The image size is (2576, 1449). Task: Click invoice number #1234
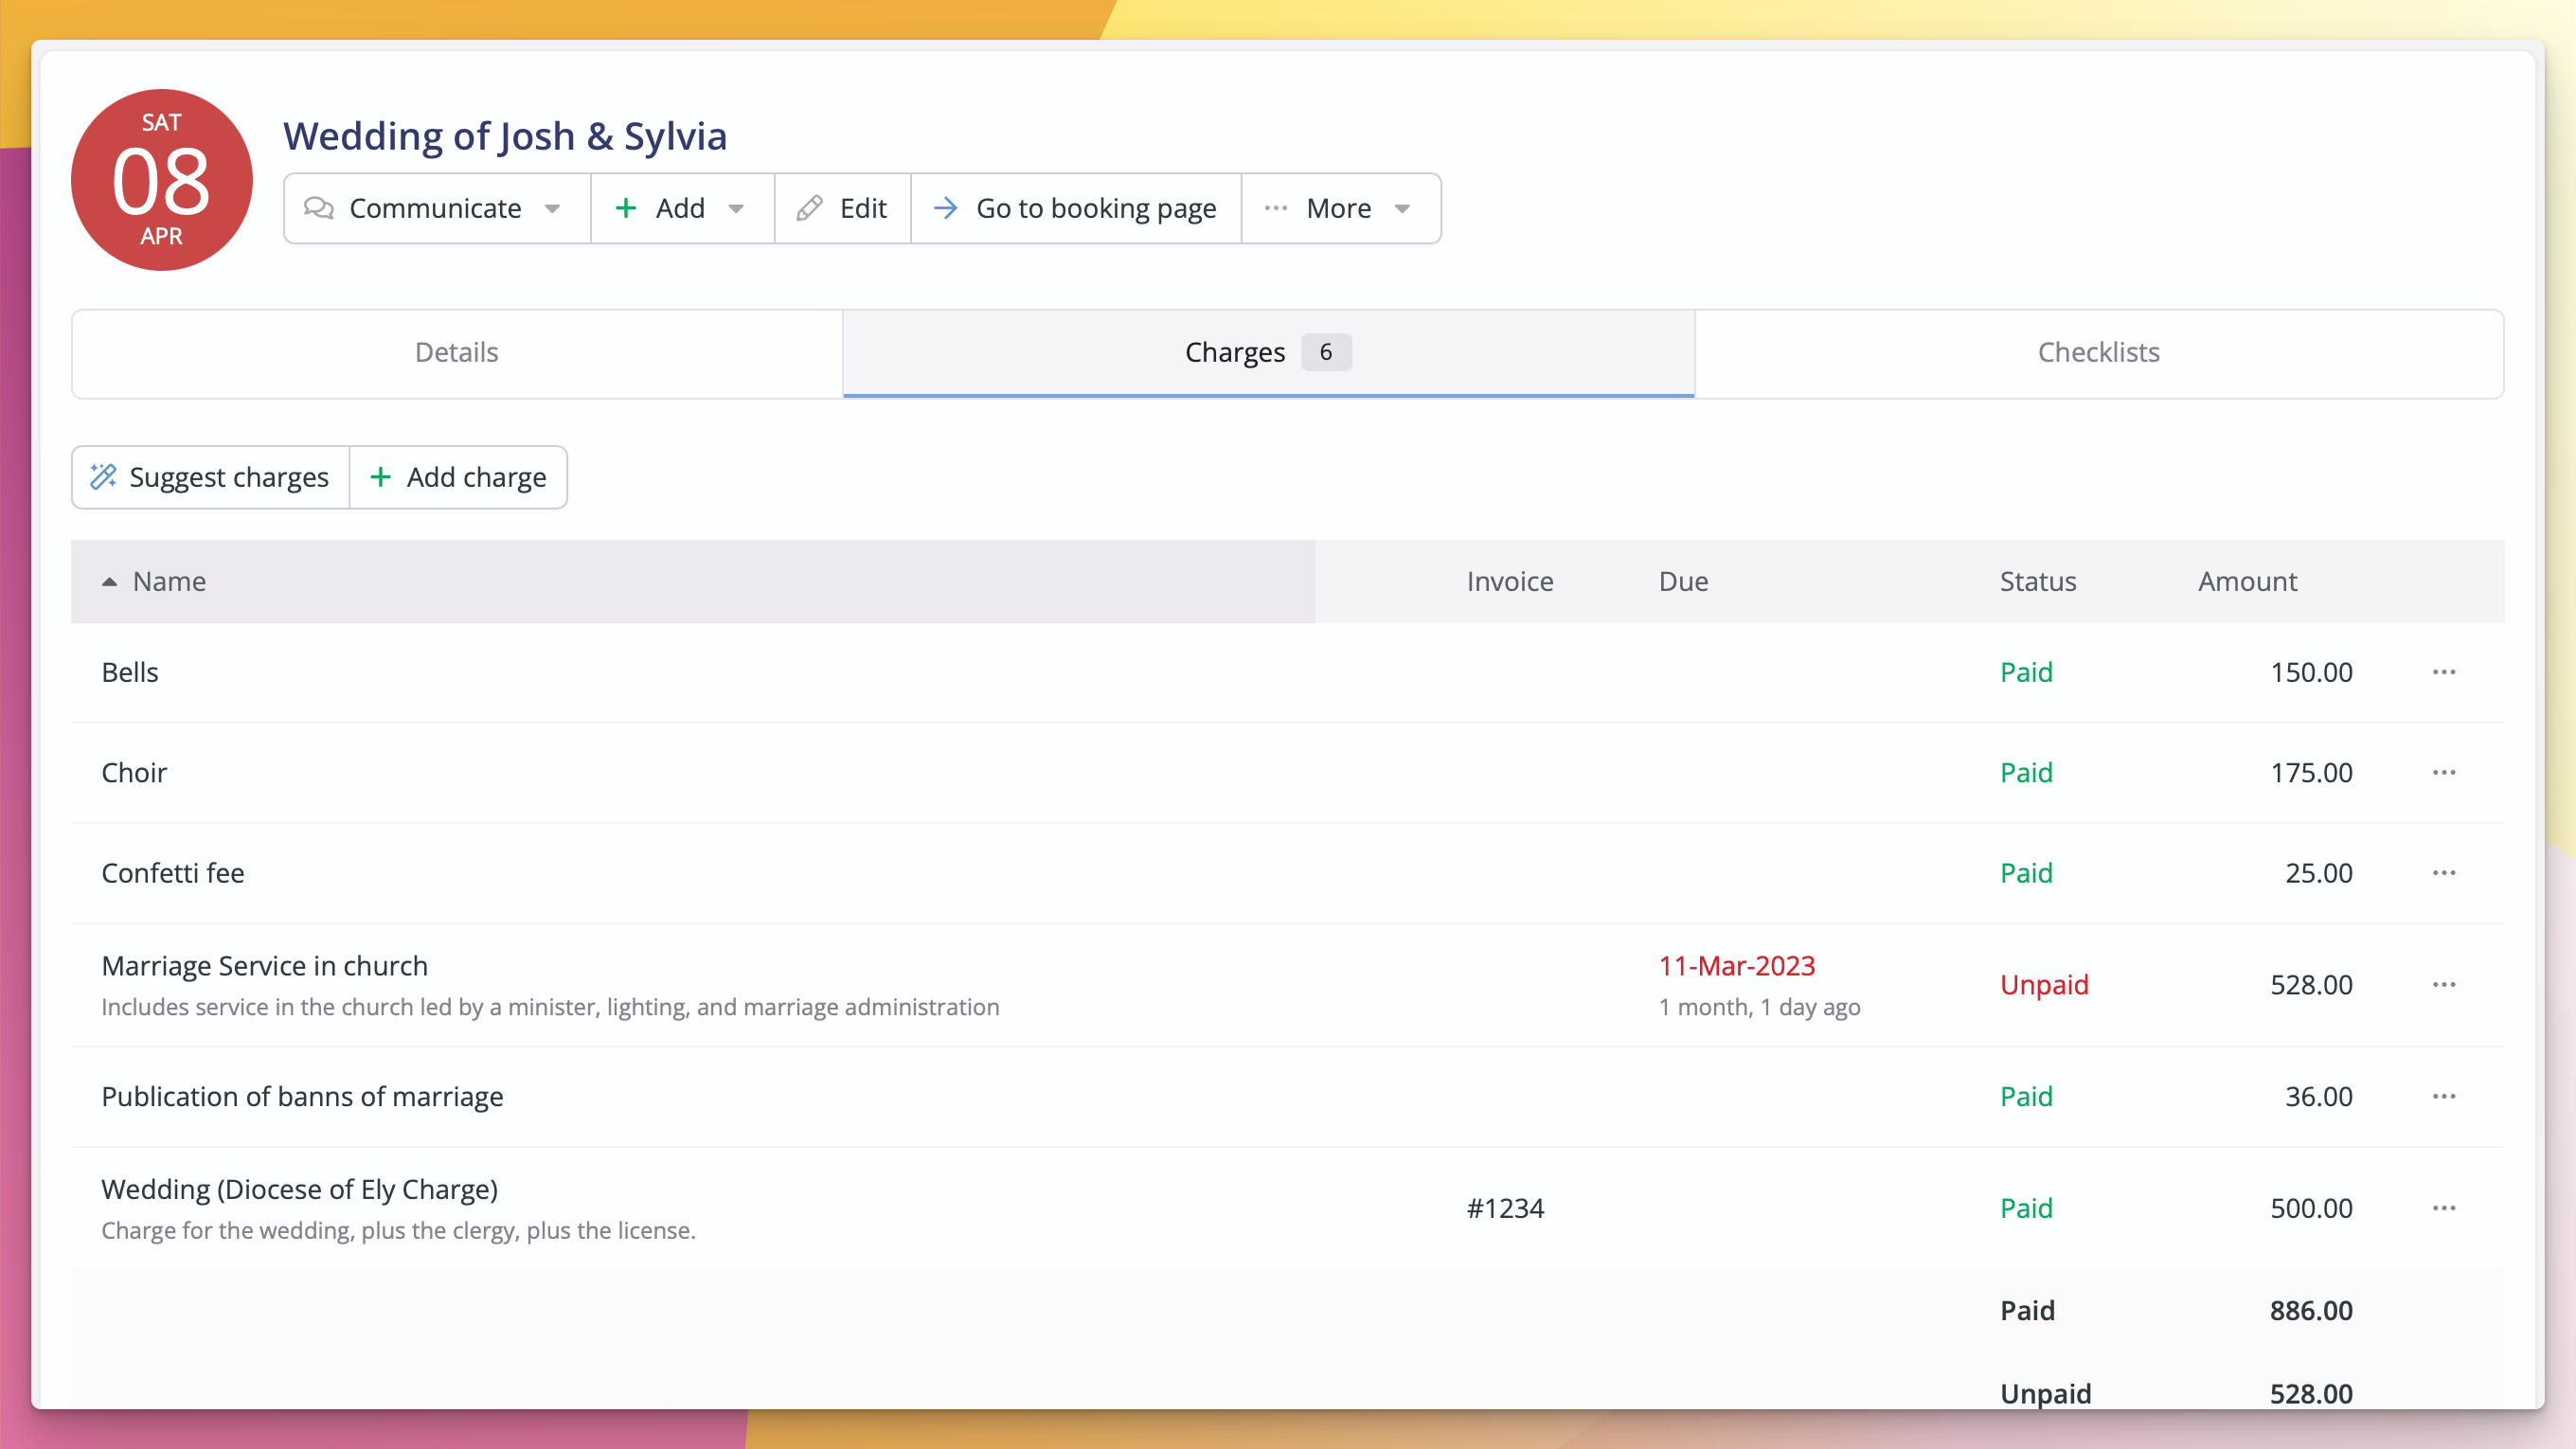1505,1208
